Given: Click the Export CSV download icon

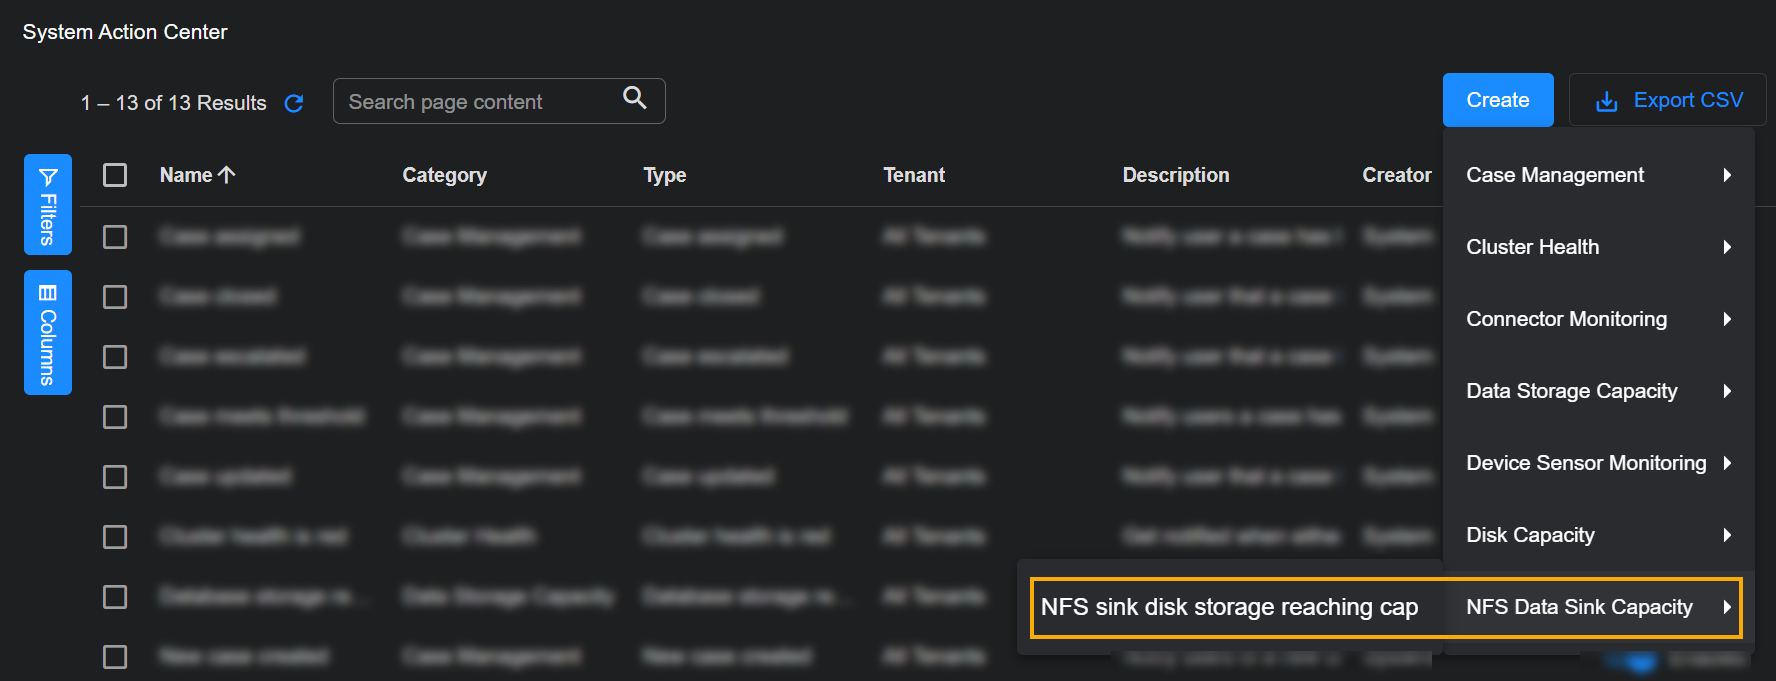Looking at the screenshot, I should 1606,101.
